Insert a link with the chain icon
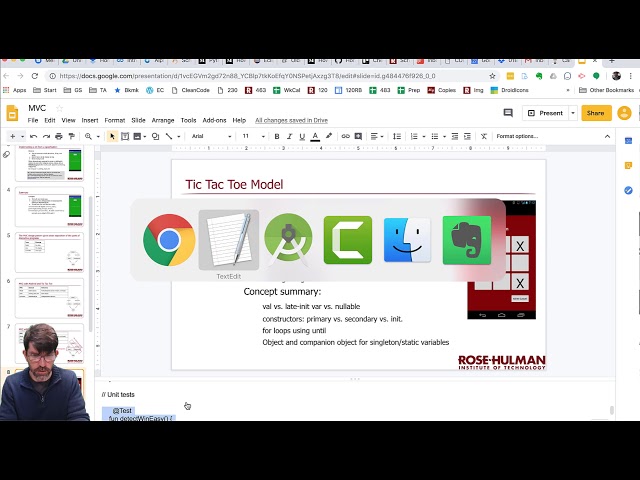 (x=345, y=136)
